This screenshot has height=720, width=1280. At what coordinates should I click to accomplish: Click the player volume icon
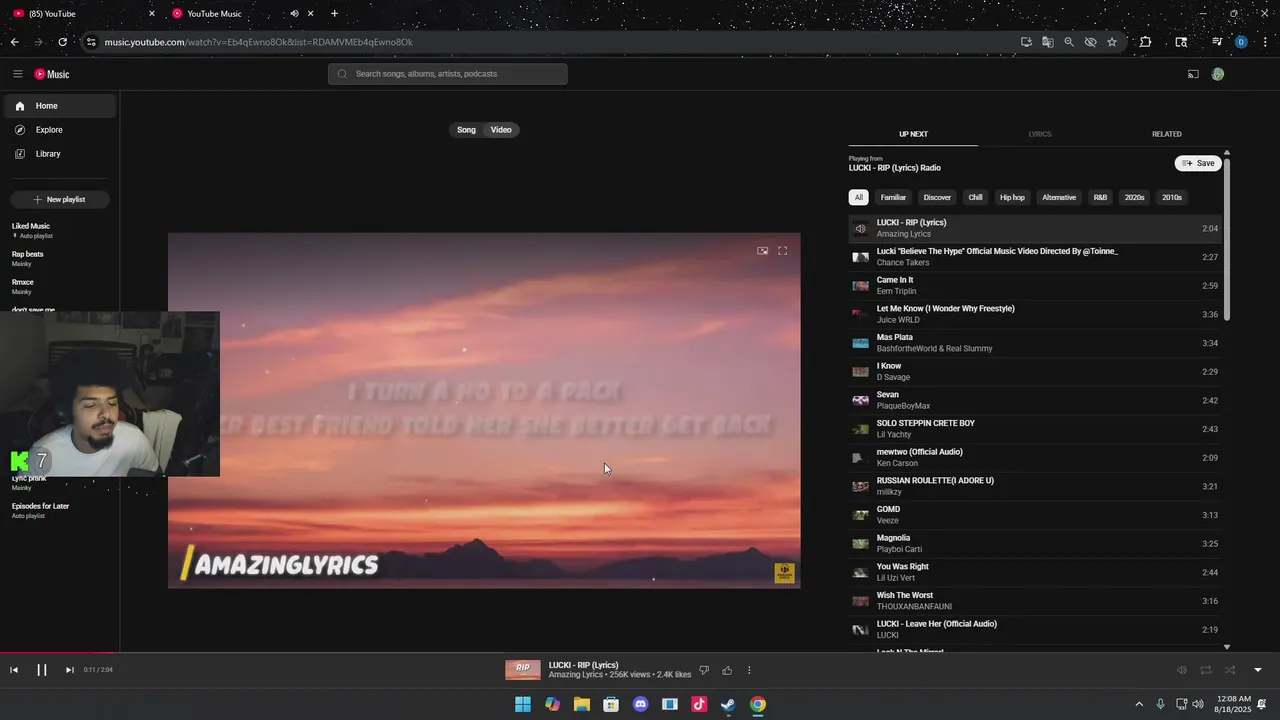[1181, 670]
